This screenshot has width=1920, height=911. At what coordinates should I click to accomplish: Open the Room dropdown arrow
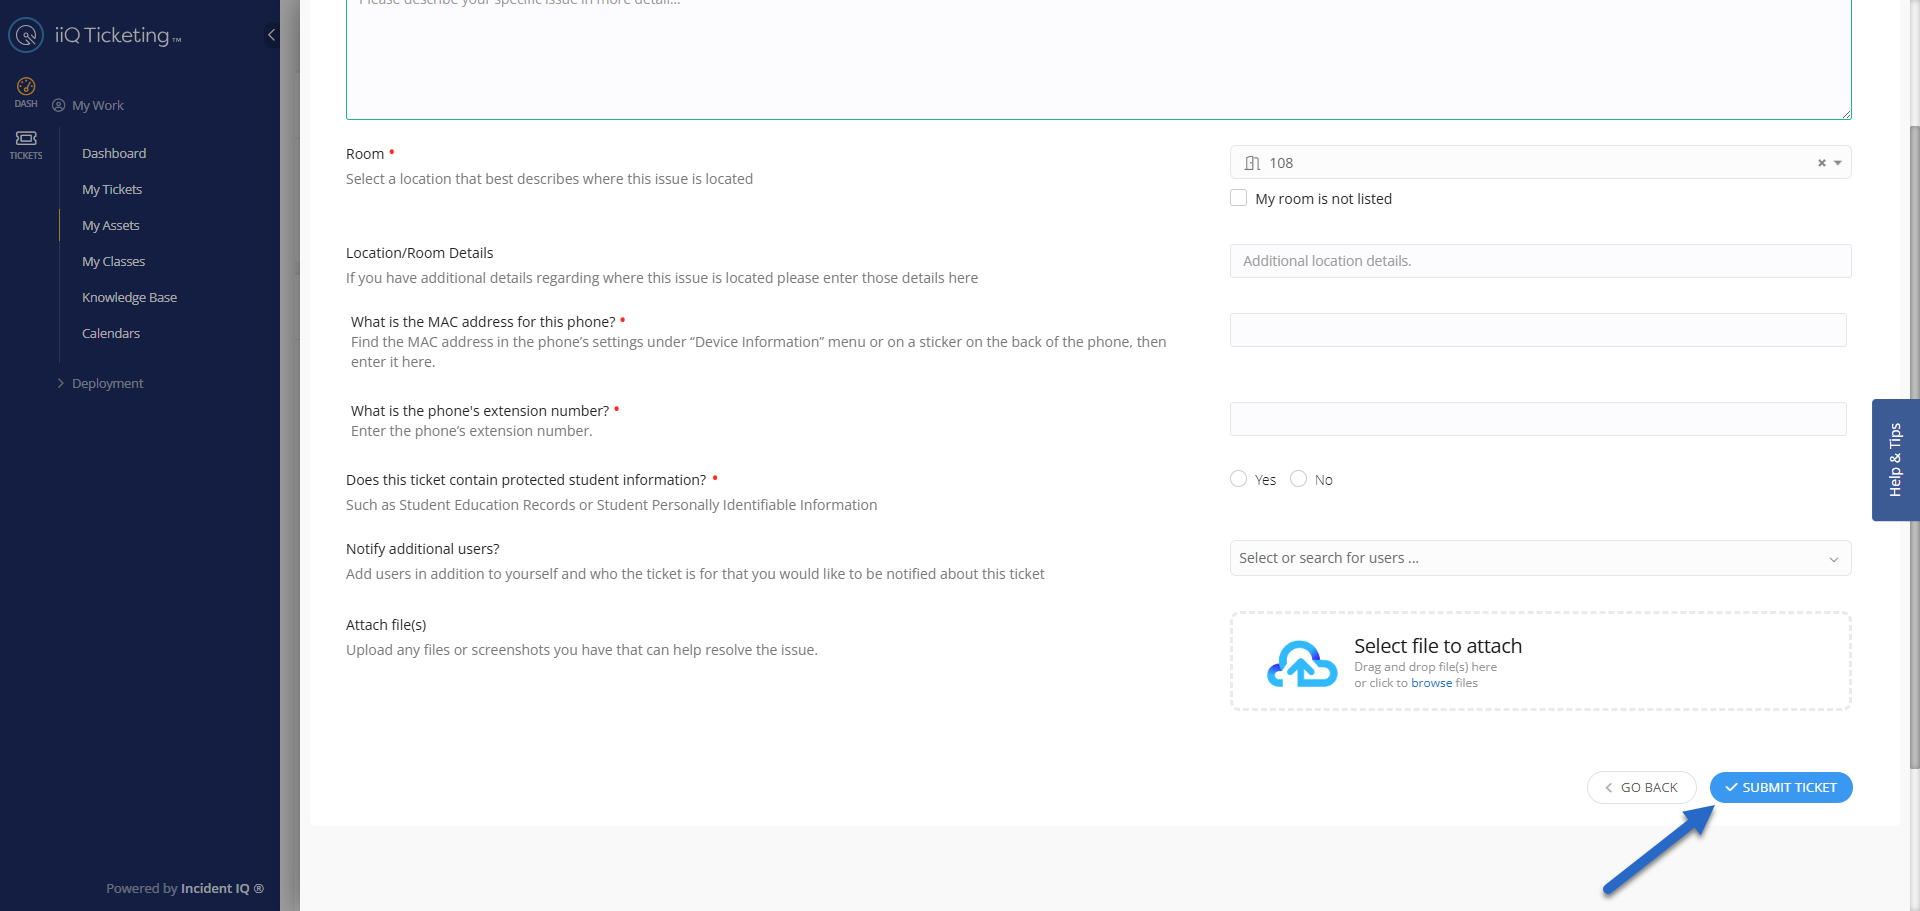[x=1838, y=163]
